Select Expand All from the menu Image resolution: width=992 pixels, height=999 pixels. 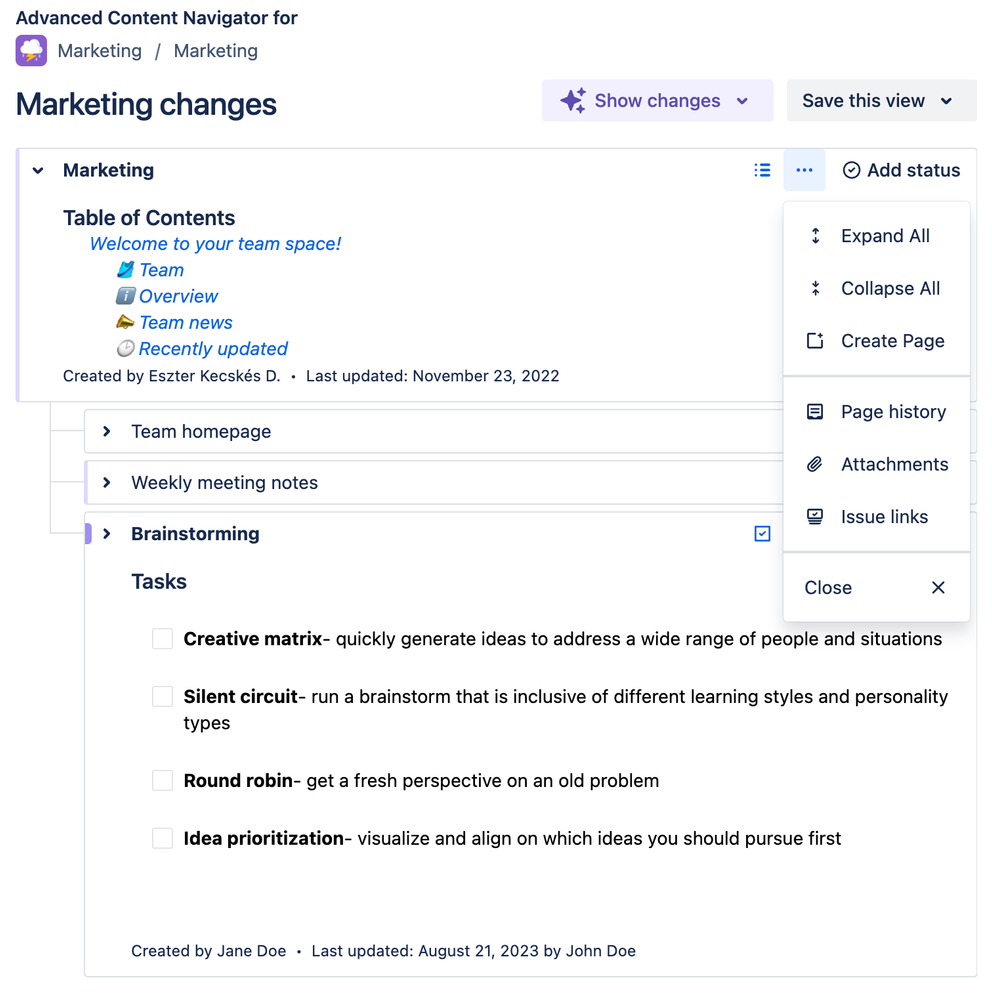pos(885,236)
